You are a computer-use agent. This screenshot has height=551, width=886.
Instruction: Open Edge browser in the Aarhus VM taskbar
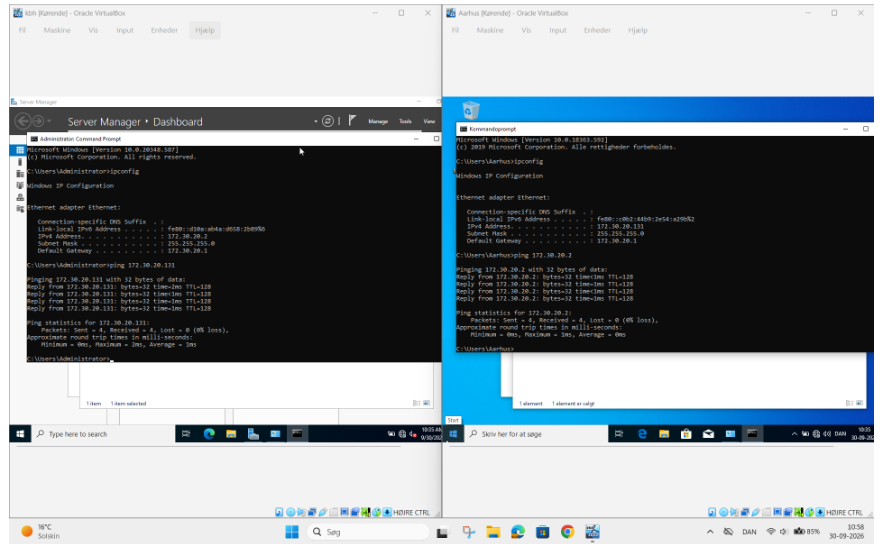642,434
